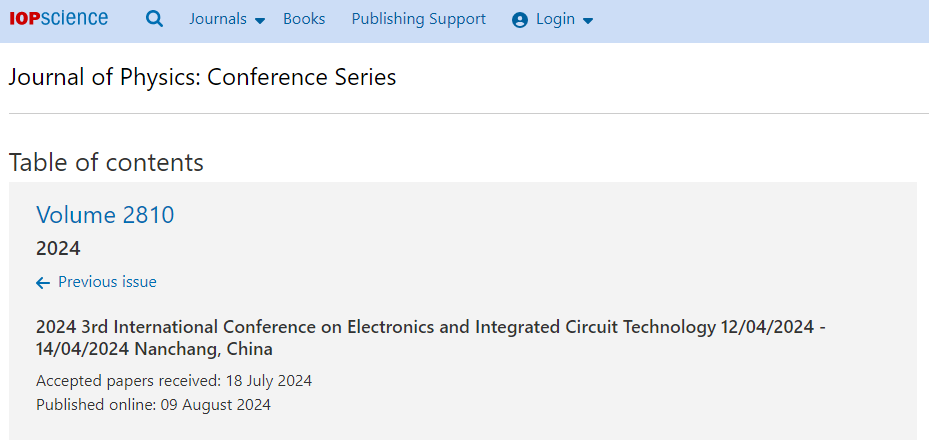Expand the Journals dropdown arrow
Image resolution: width=929 pixels, height=447 pixels.
pos(260,21)
